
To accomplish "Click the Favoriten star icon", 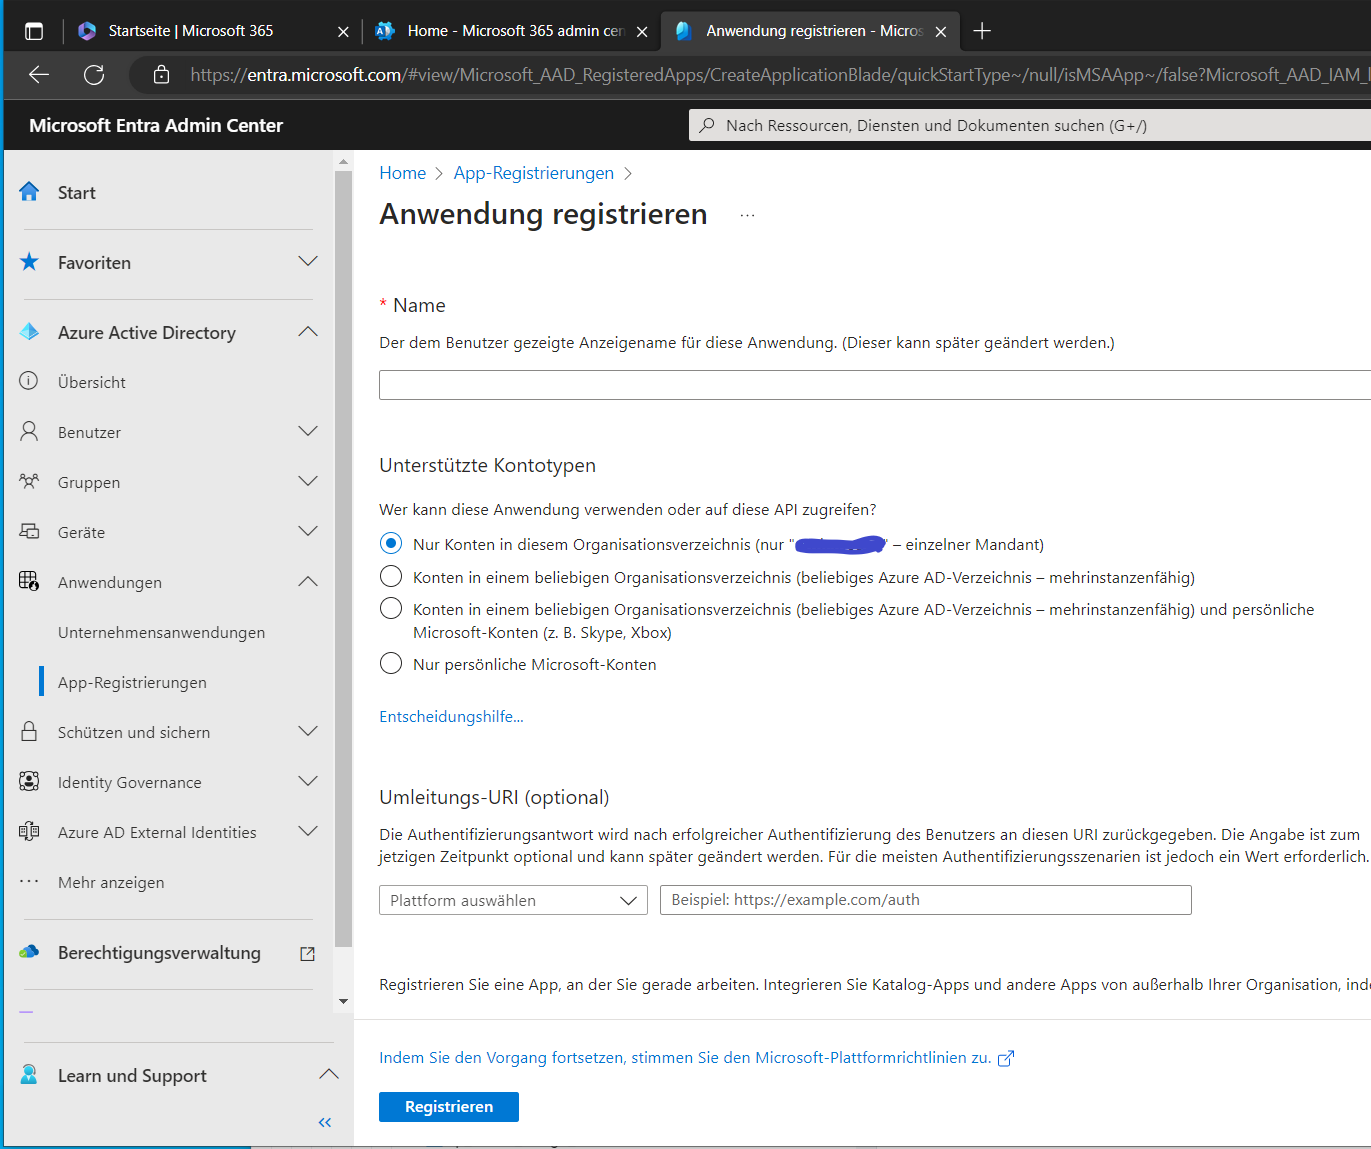I will click(29, 262).
